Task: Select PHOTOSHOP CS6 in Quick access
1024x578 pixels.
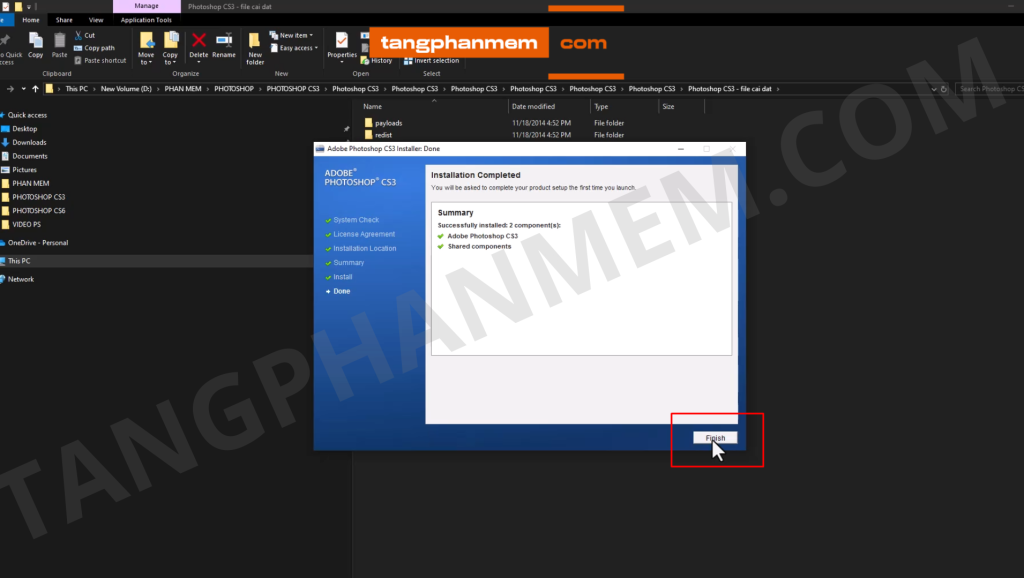Action: tap(39, 211)
